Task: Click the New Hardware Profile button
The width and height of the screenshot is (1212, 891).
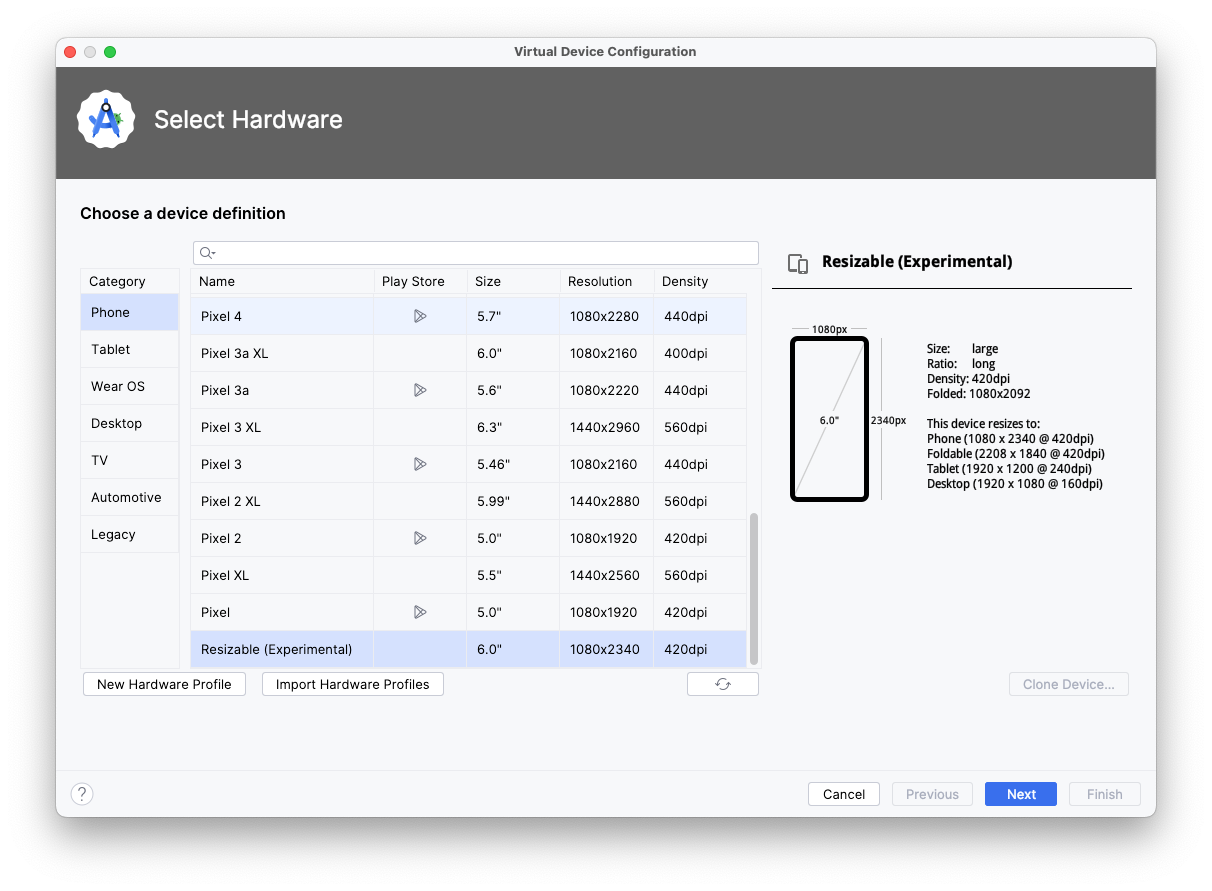Action: [x=164, y=683]
